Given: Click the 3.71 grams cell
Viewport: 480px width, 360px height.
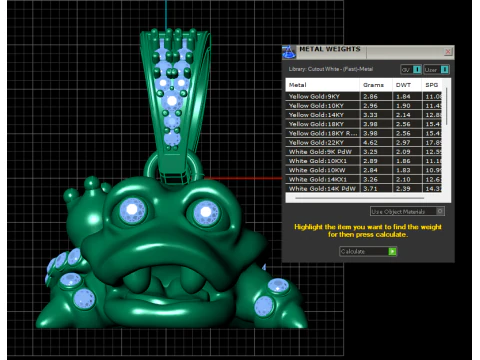Looking at the screenshot, I should [x=376, y=188].
